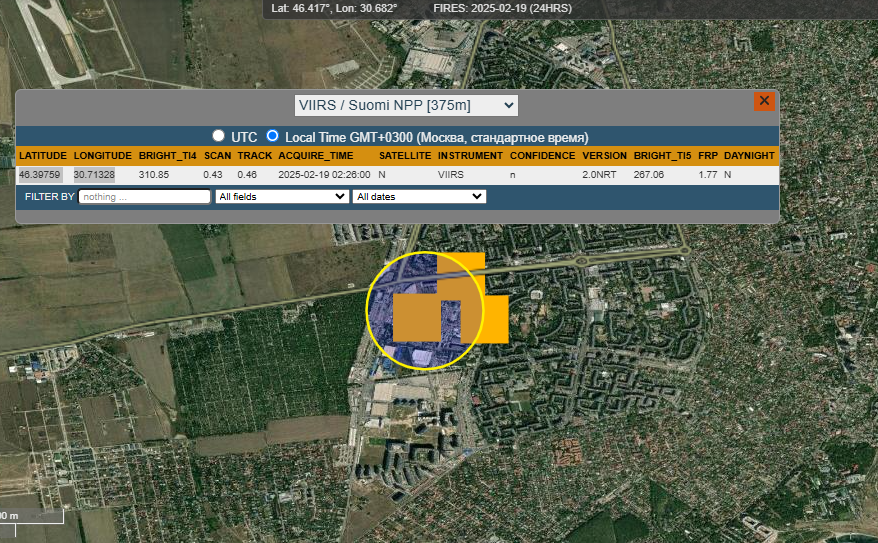
Task: Sort by the CONFIDENCE column header
Action: 542,156
